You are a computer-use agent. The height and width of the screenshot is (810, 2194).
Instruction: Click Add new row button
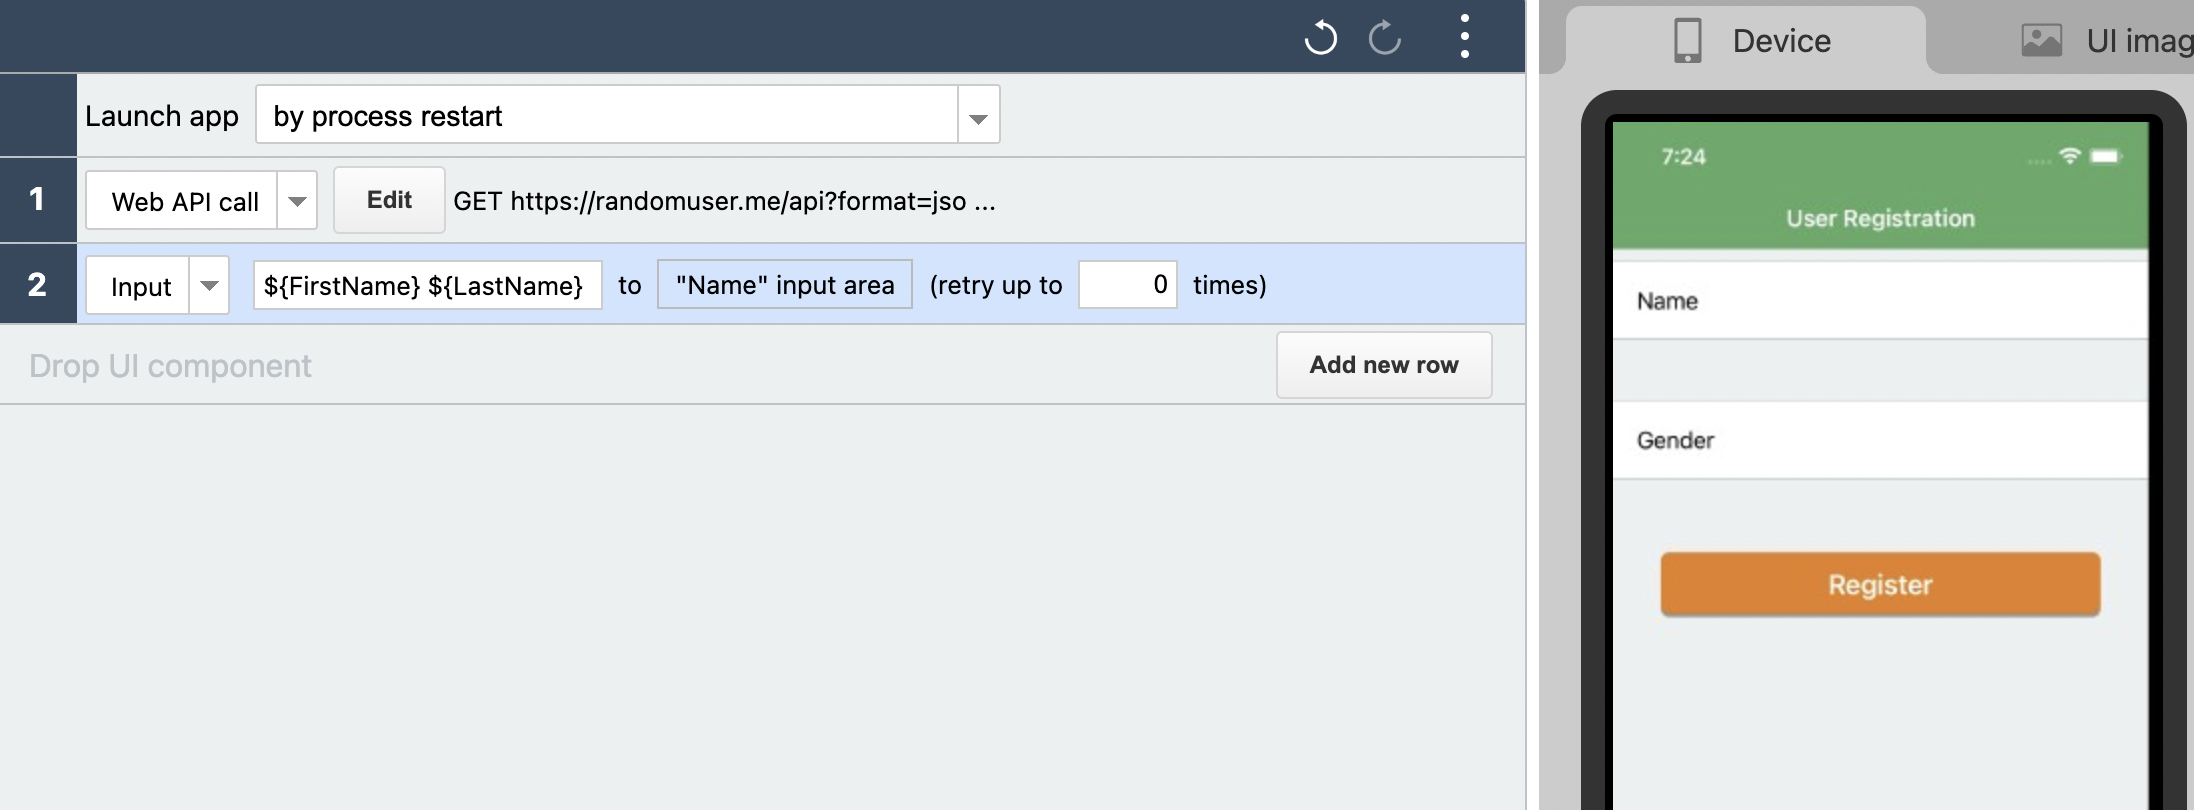pos(1384,365)
